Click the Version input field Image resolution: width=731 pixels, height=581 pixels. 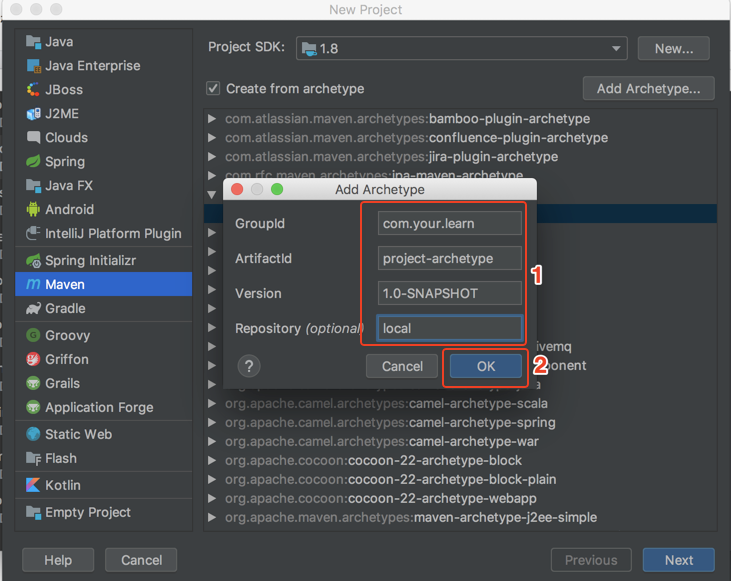[x=449, y=293]
